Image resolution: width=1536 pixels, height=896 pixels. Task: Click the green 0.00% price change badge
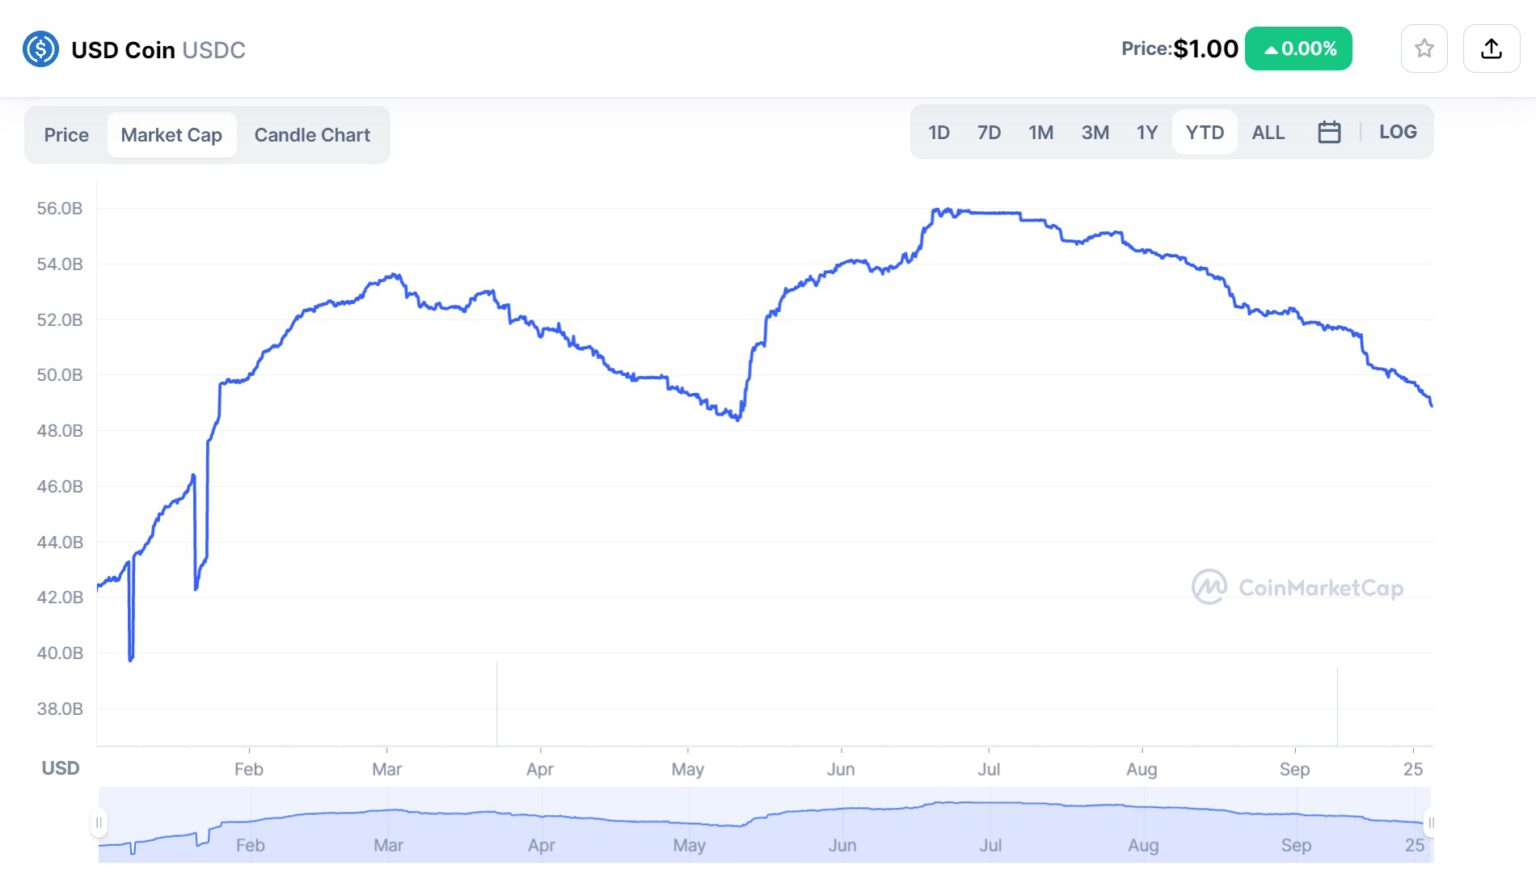(x=1298, y=49)
